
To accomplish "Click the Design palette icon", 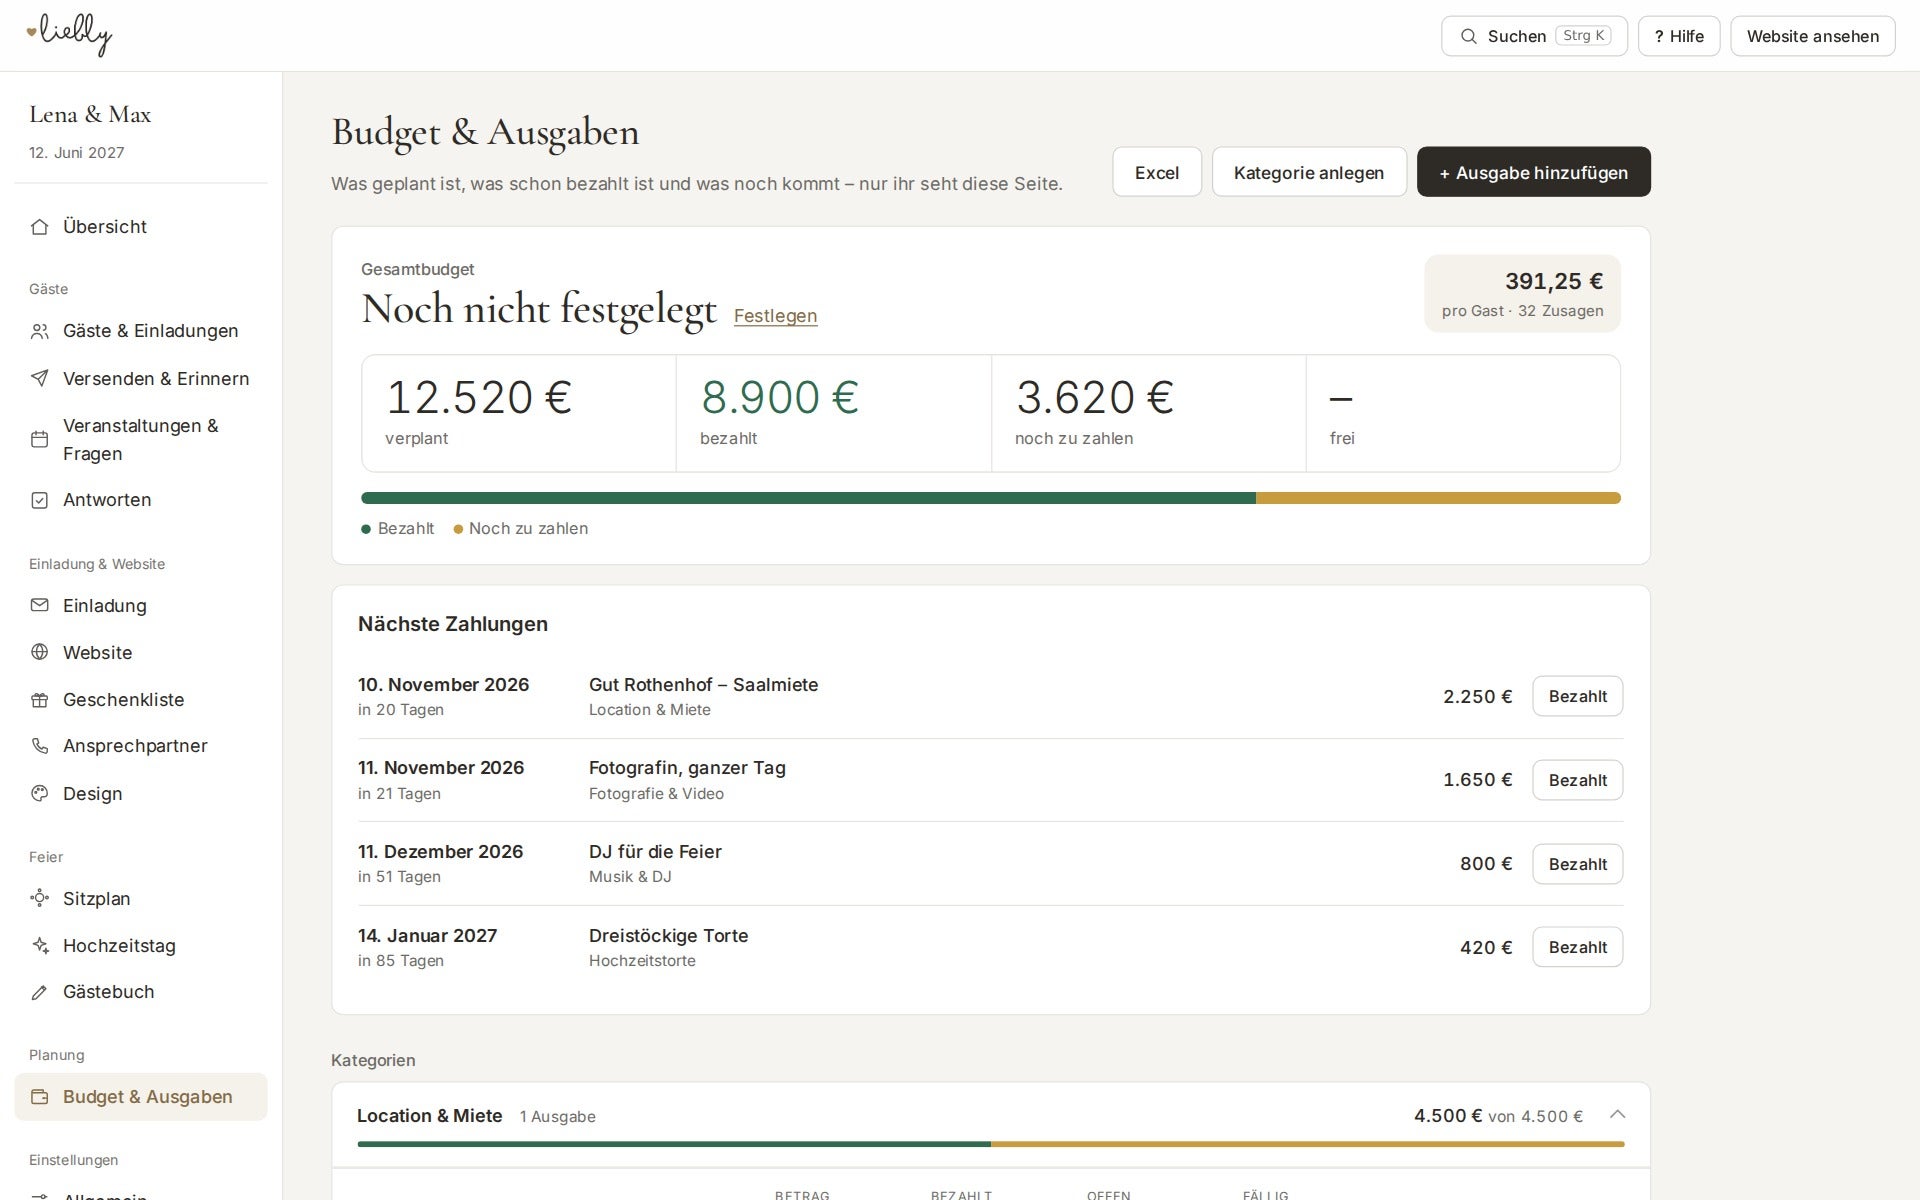I will [40, 793].
